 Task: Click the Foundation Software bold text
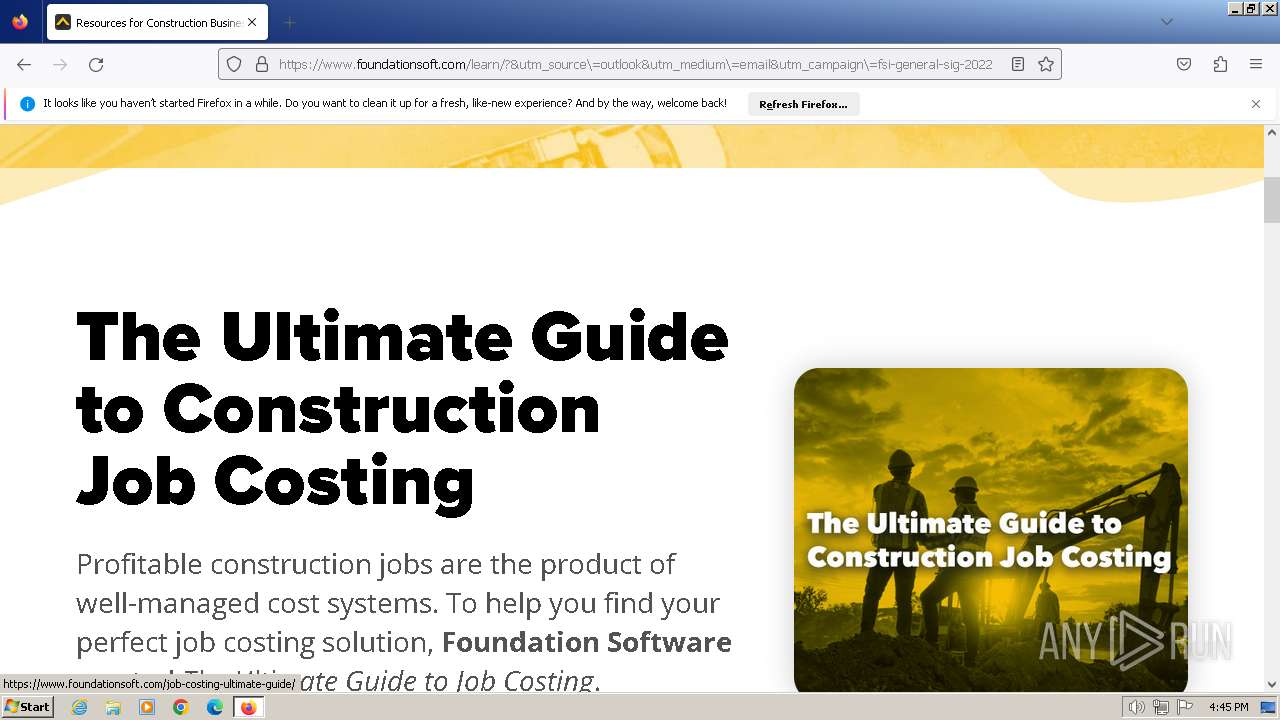[x=587, y=642]
